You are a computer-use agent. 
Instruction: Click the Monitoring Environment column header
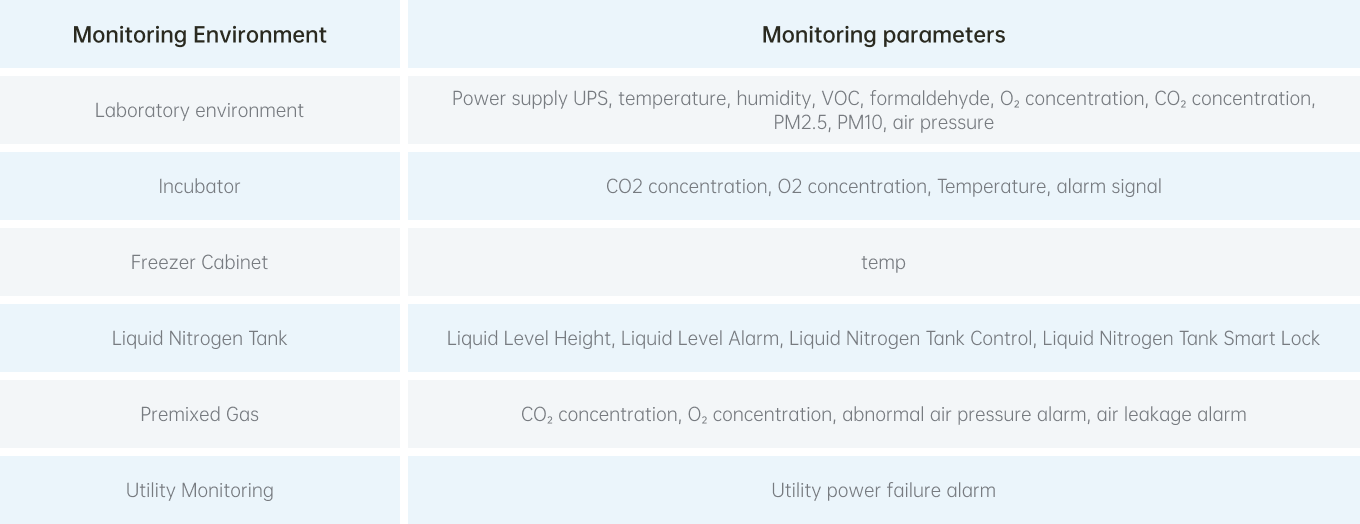200,35
